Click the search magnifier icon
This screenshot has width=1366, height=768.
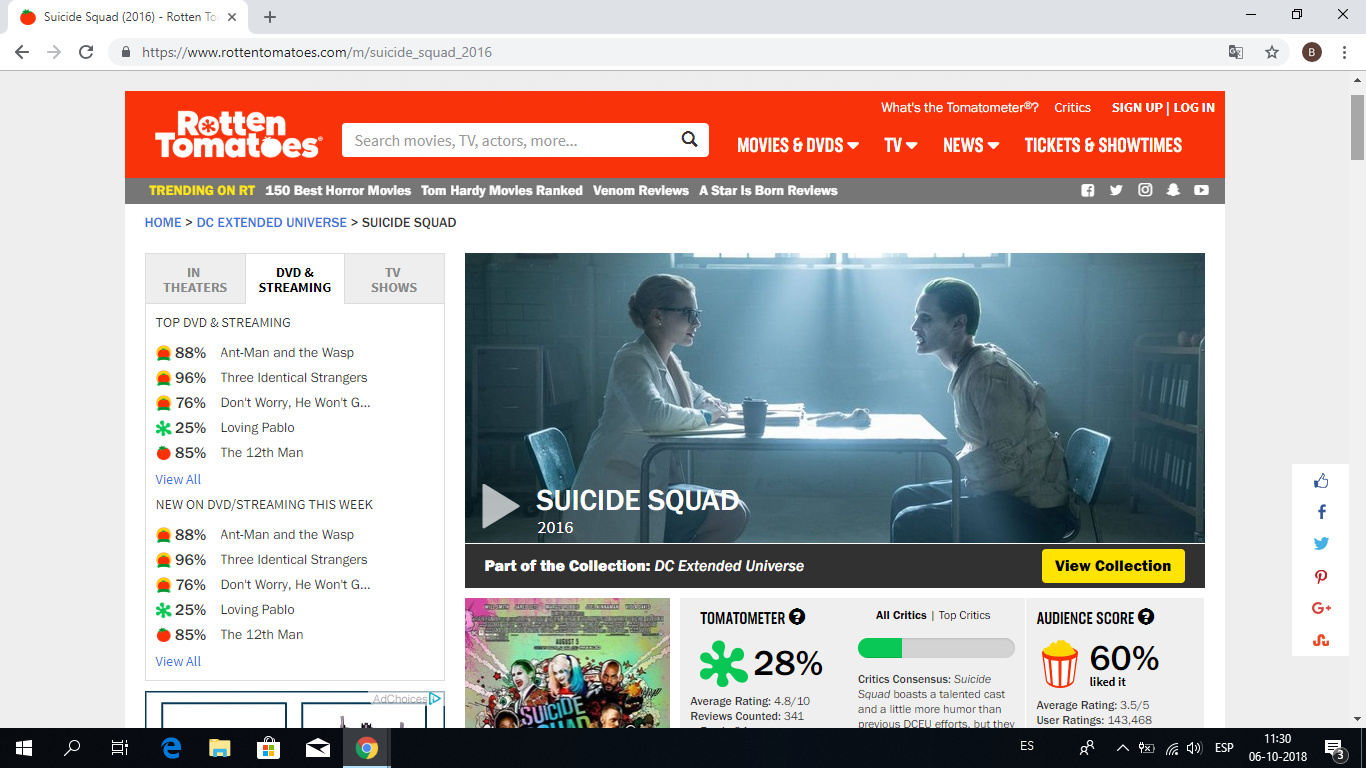[689, 140]
